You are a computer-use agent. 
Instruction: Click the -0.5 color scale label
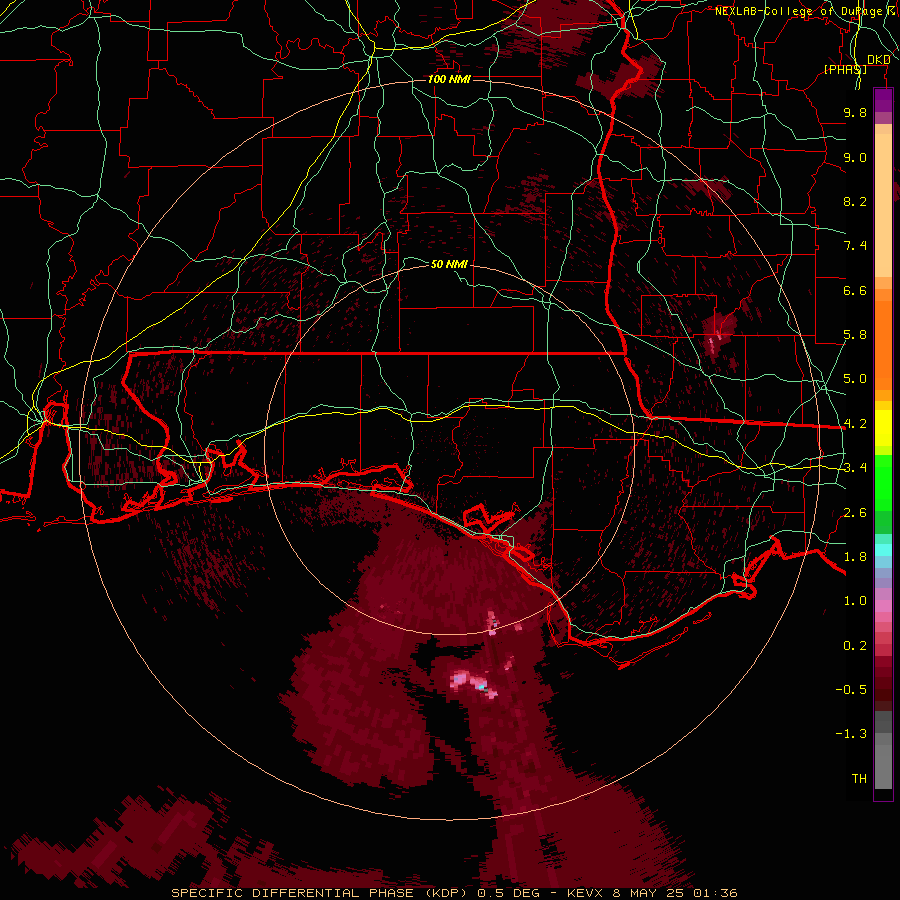pos(851,690)
